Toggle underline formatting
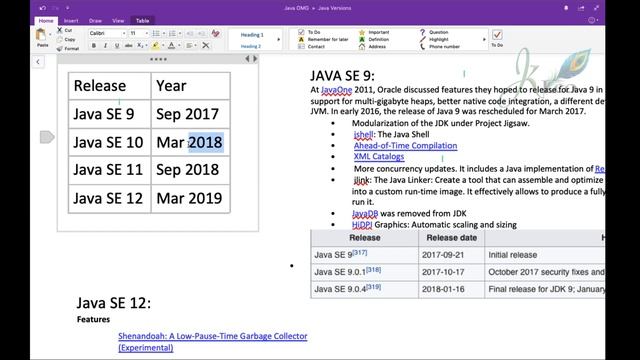This screenshot has height=360, width=640. coord(117,46)
